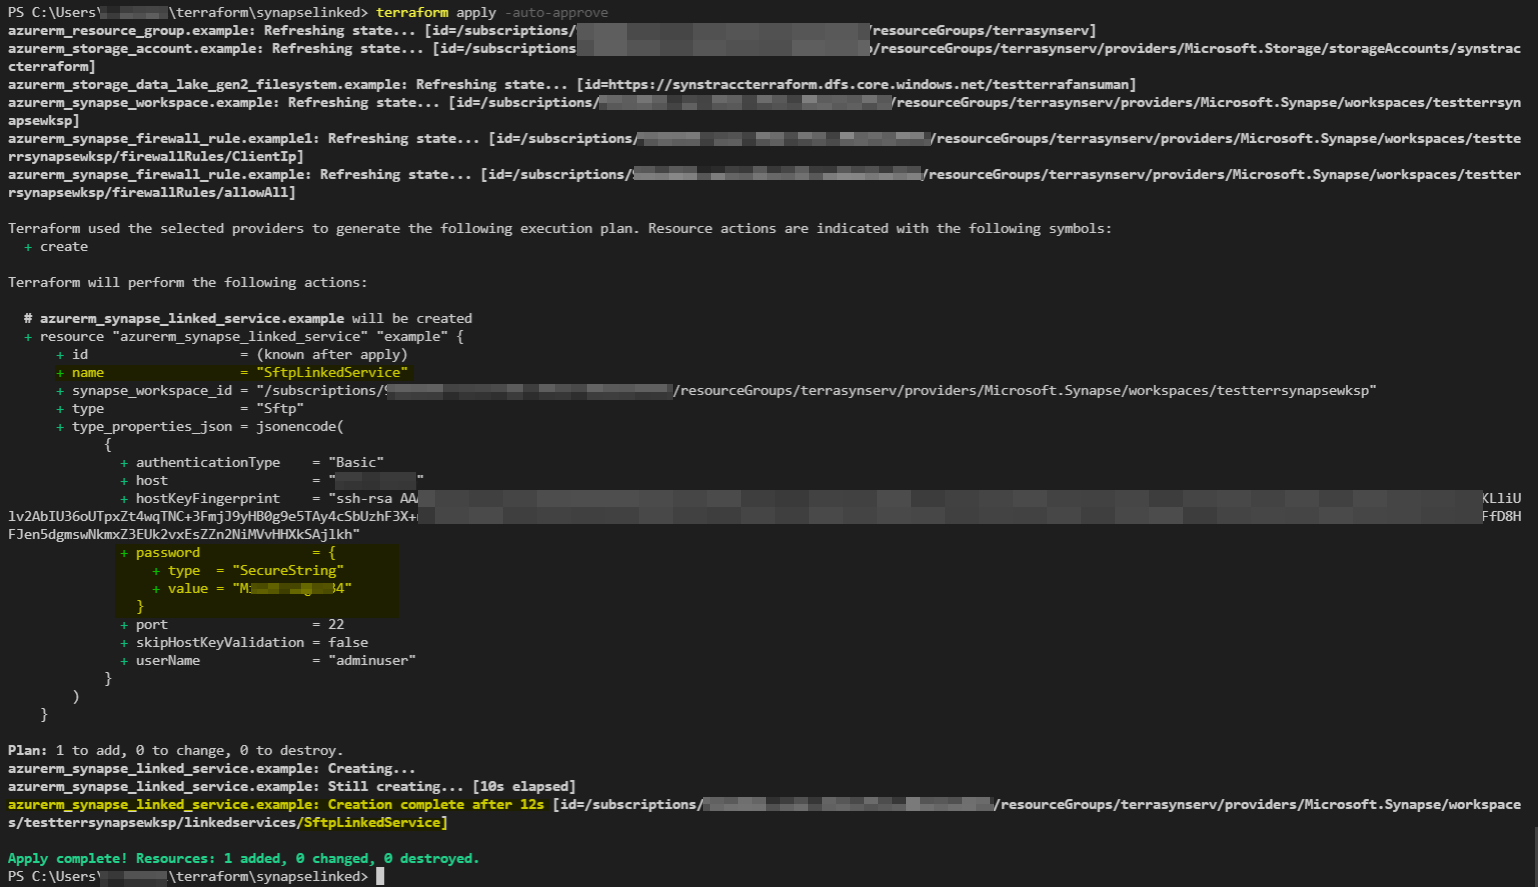
Task: Select the "-auto-approve" flag
Action: [556, 12]
